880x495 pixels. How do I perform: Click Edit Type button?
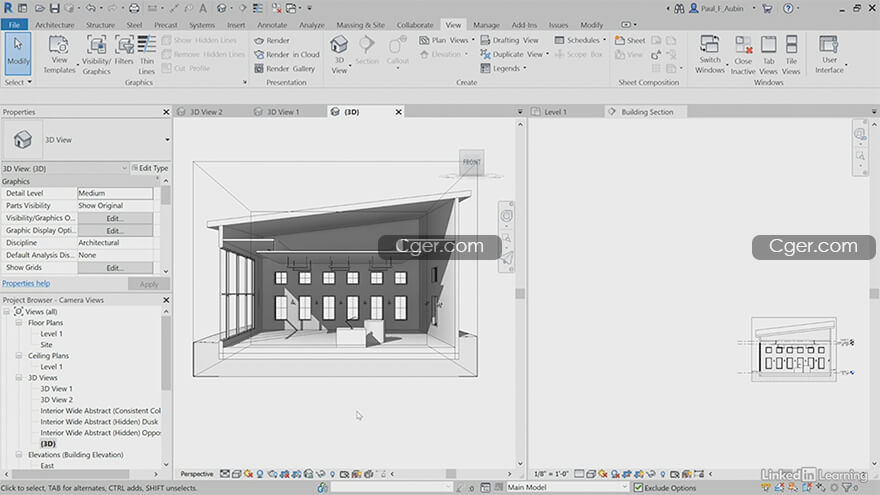150,168
